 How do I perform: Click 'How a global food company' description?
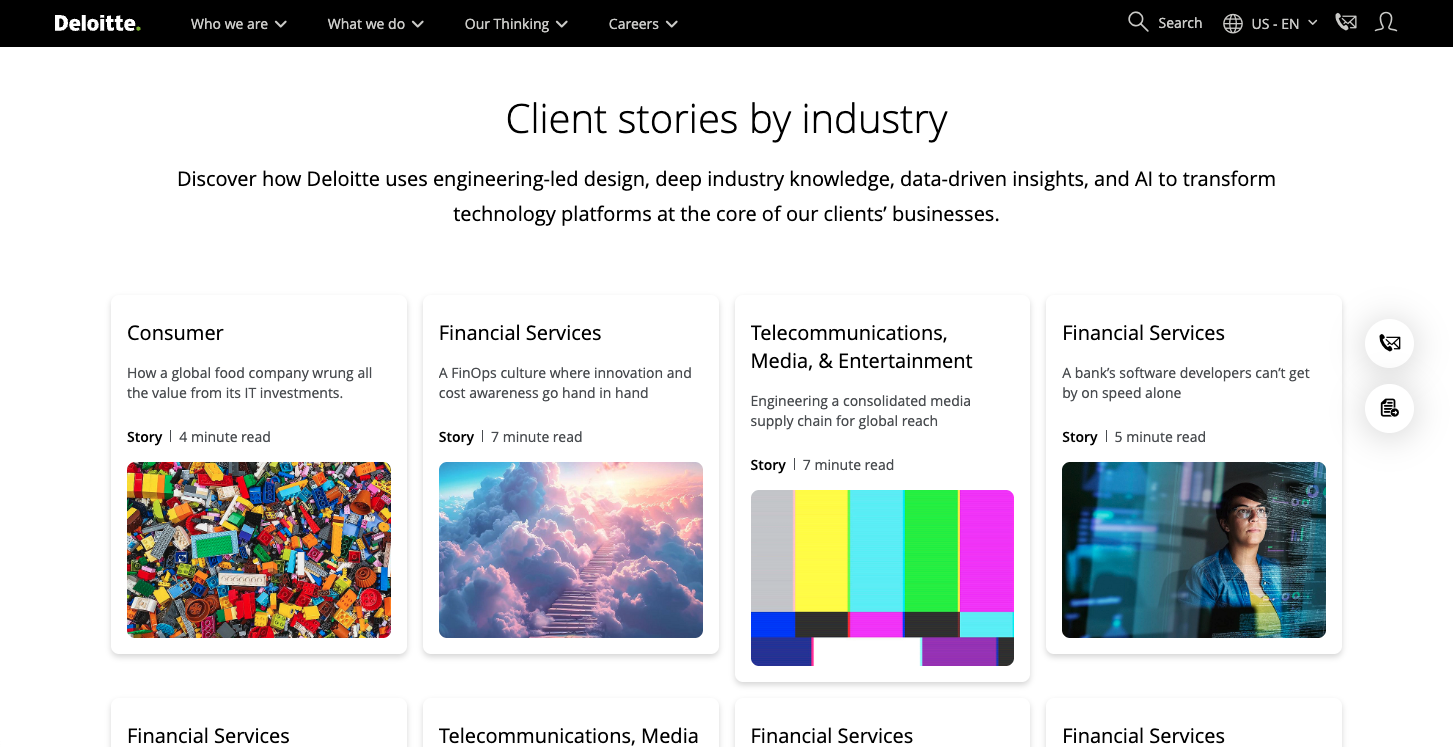coord(250,383)
